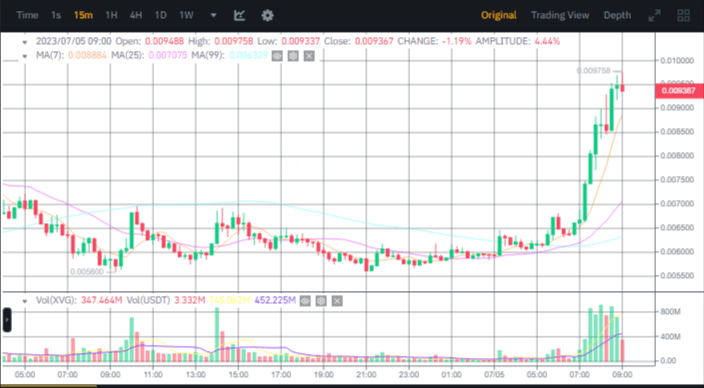Expand chart to fullscreen
This screenshot has height=388, width=704.
point(655,15)
